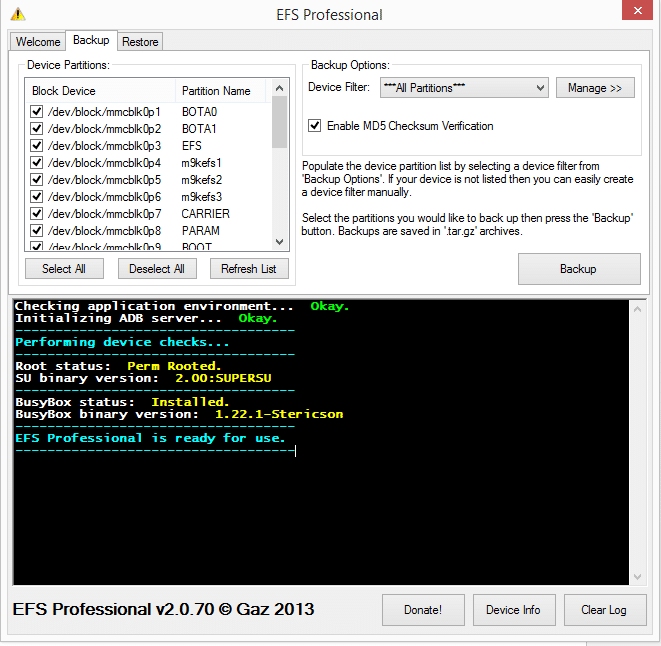Click the Refresh List button
Screen dimensions: 661x646
coord(249,269)
